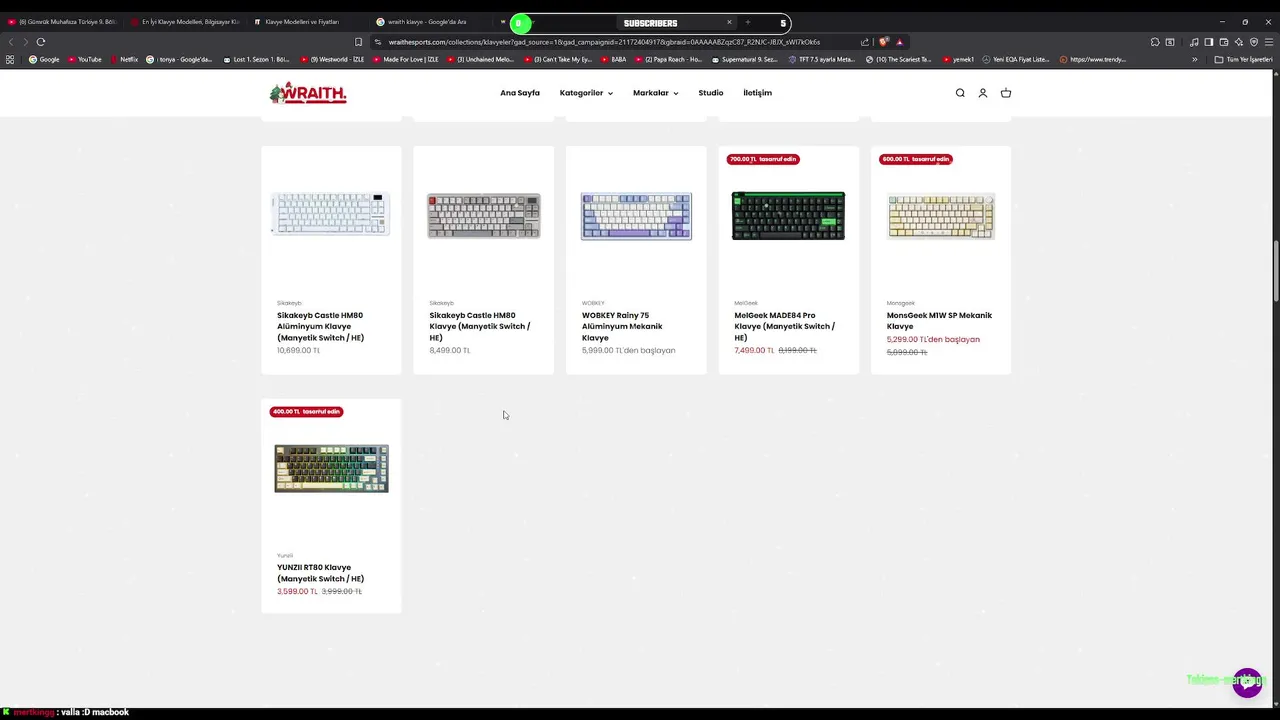Open TFT 7.5 ayarla Meta bookmark

822,60
